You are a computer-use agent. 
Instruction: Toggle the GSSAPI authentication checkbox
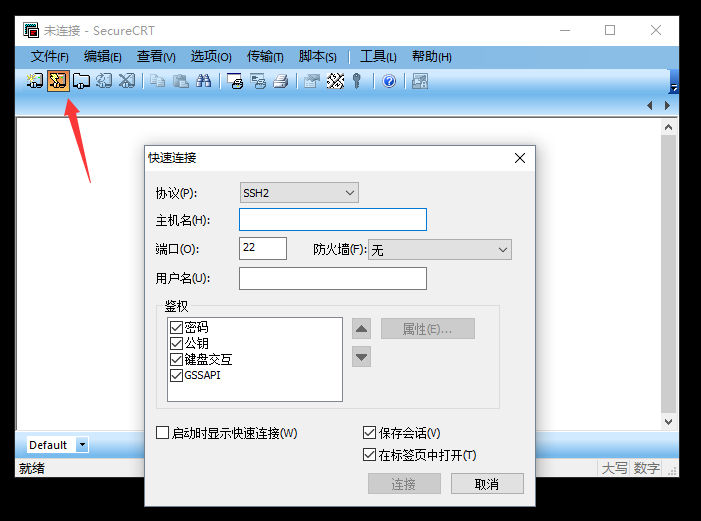point(177,375)
